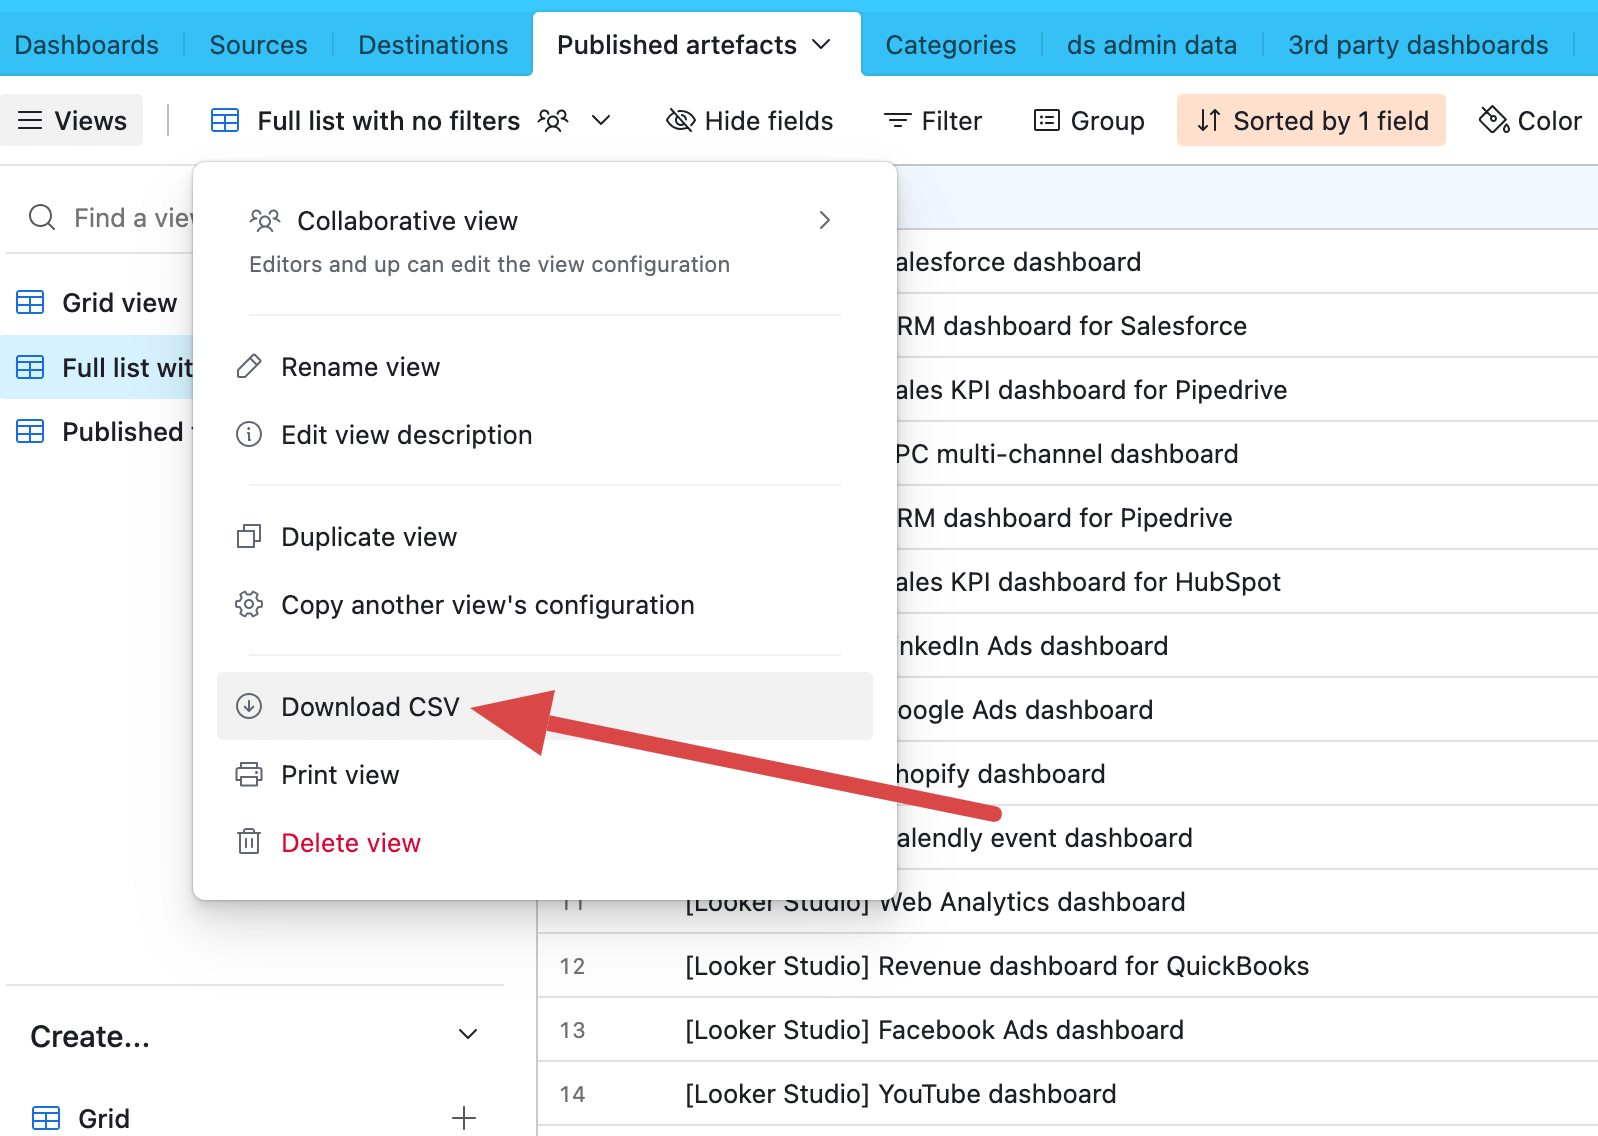
Task: Choose Download CSV from menu
Action: (545, 706)
